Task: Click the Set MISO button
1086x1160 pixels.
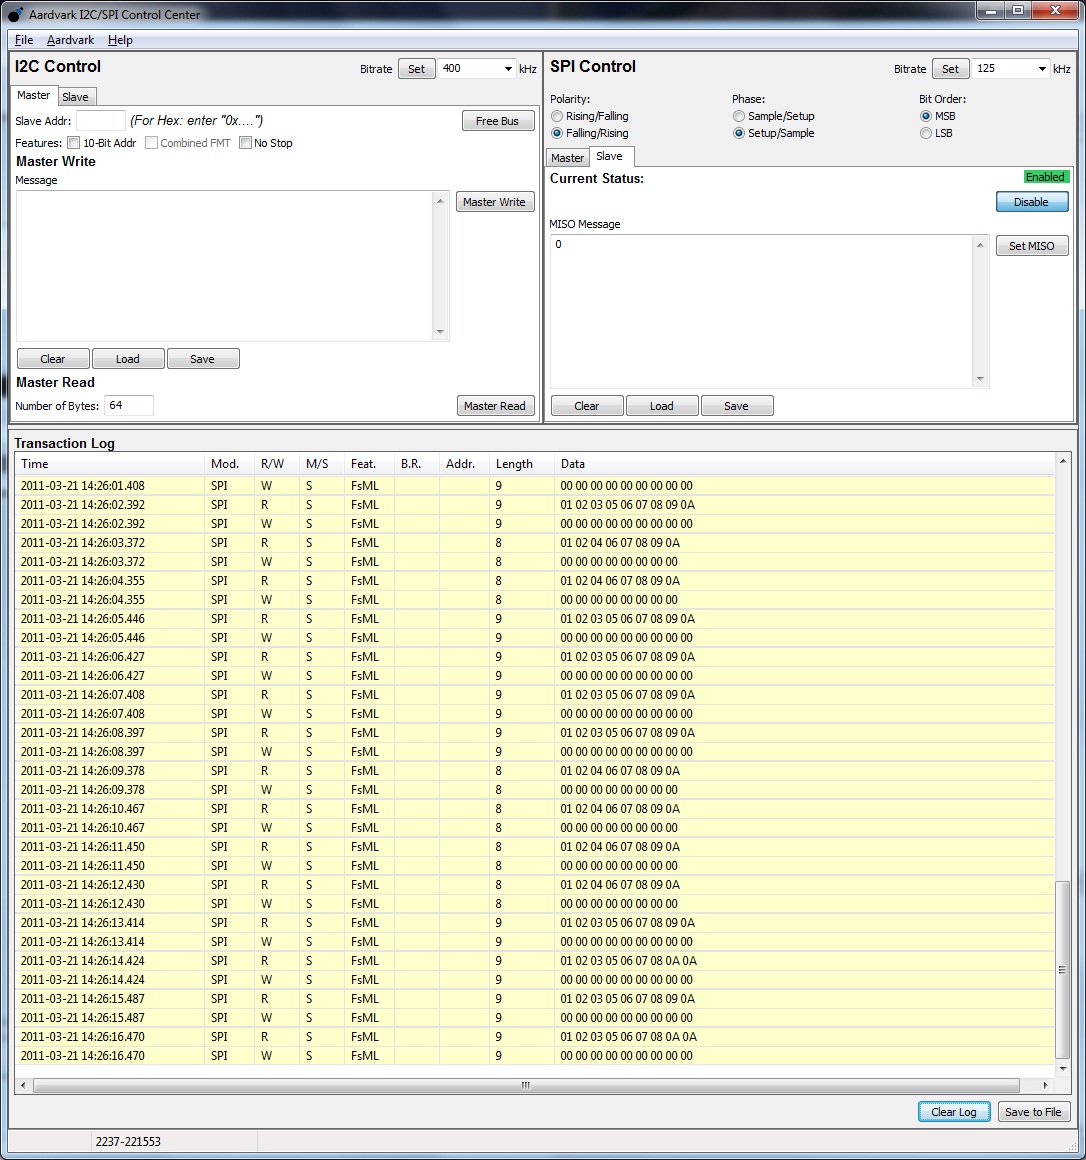Action: (x=1032, y=246)
